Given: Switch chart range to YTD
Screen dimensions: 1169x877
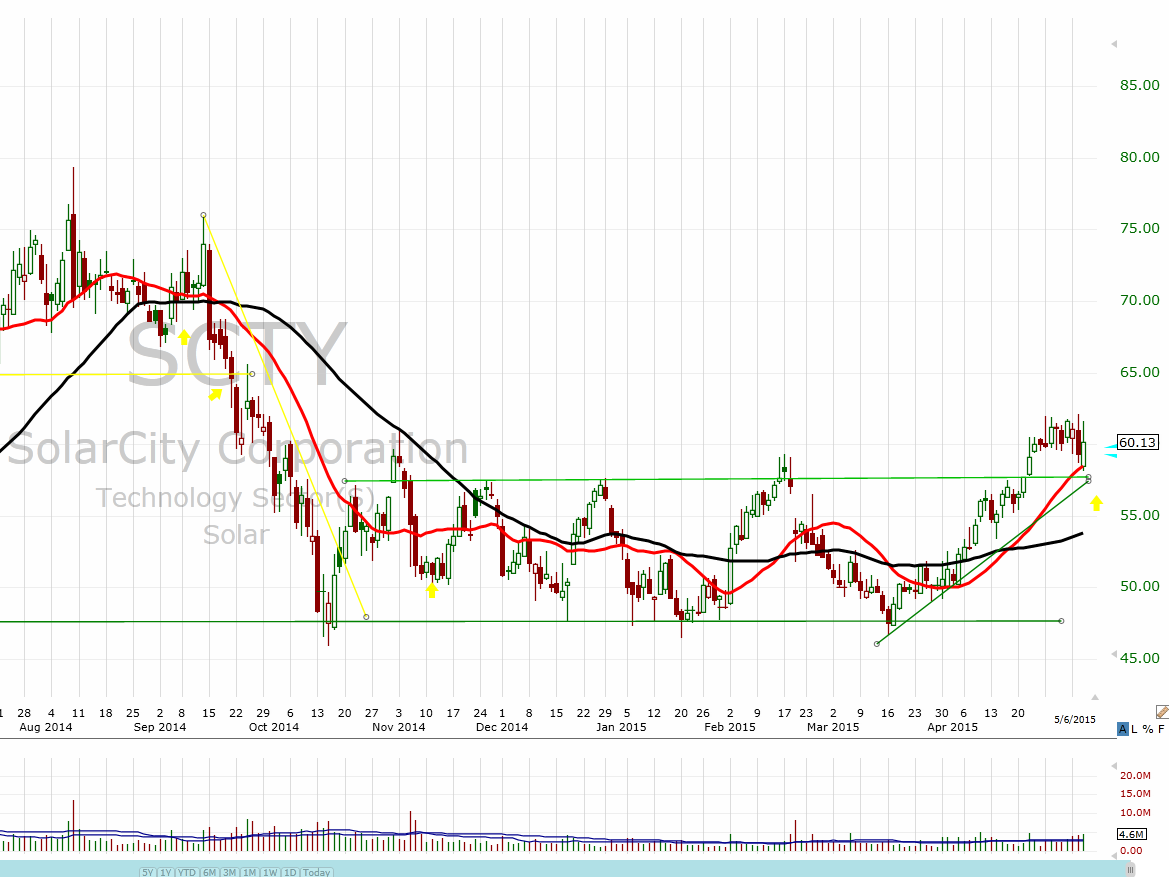Looking at the screenshot, I should pos(187,872).
